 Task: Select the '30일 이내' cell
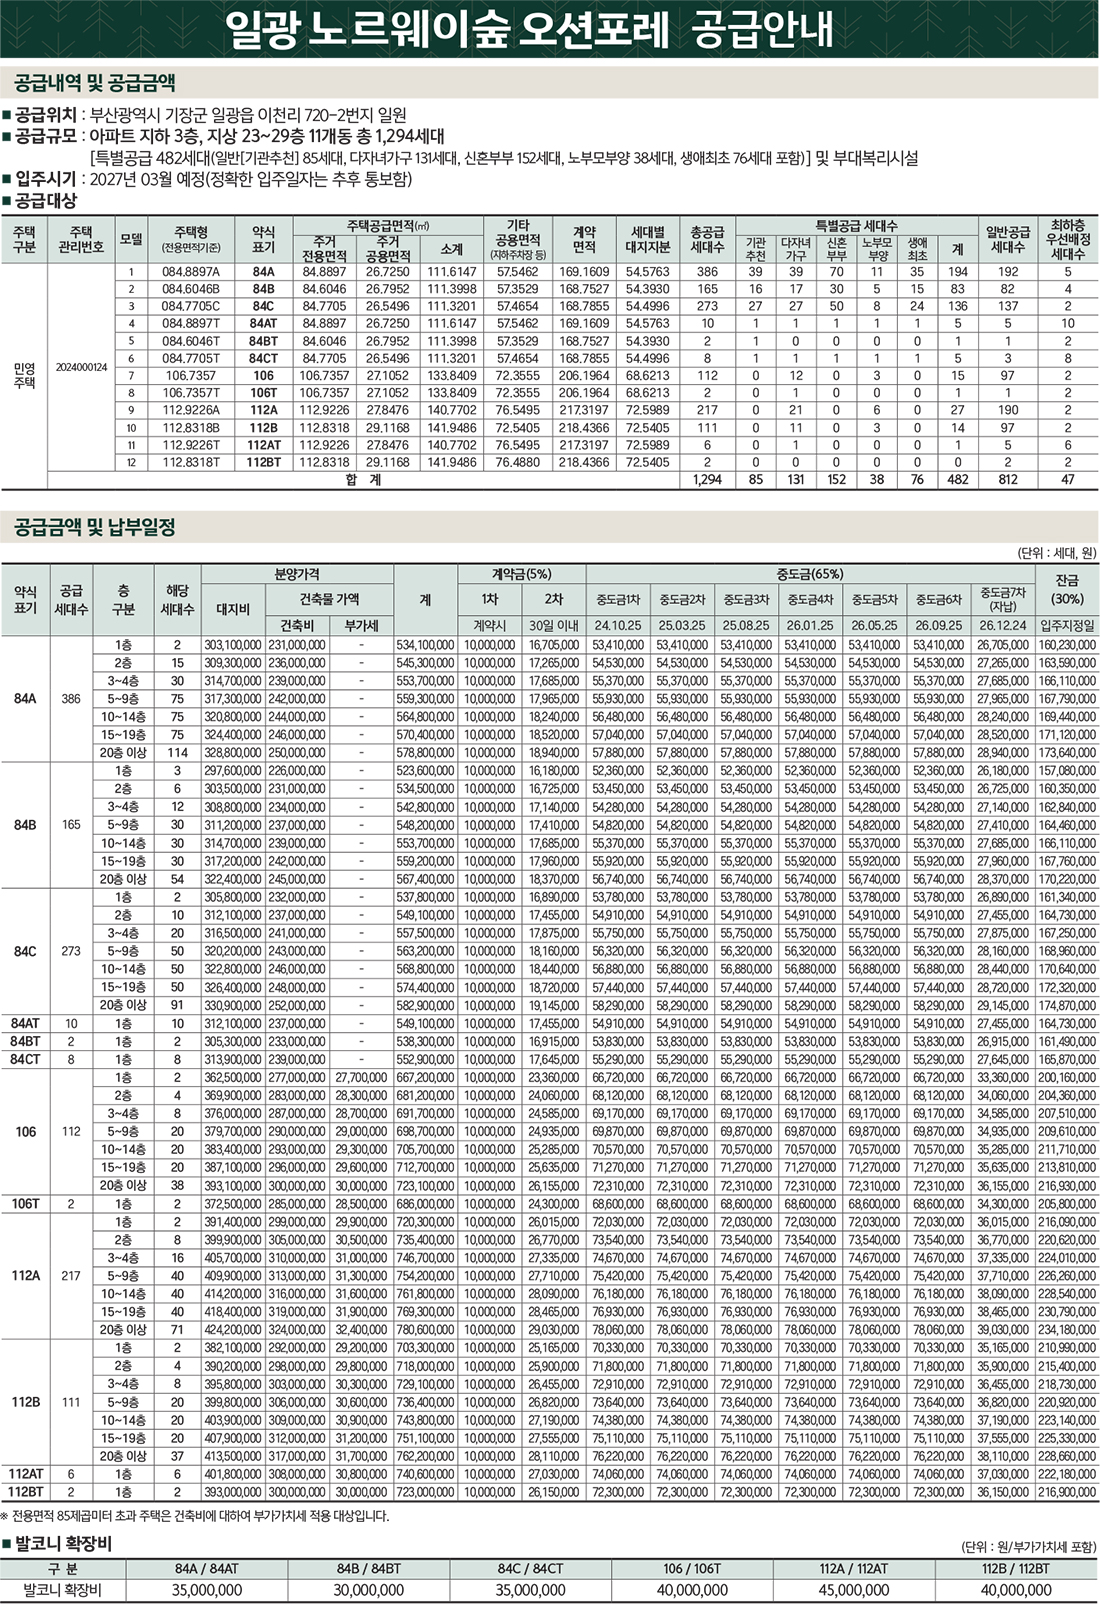coord(553,625)
